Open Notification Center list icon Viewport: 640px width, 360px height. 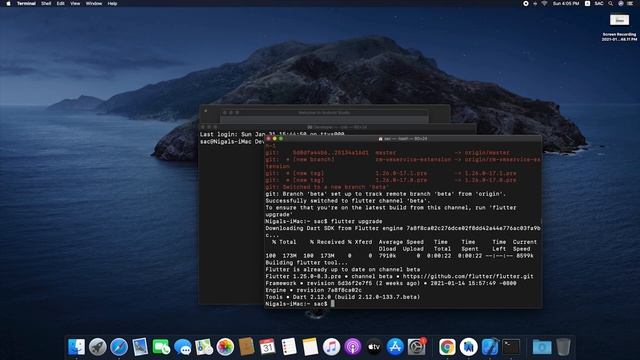631,3
